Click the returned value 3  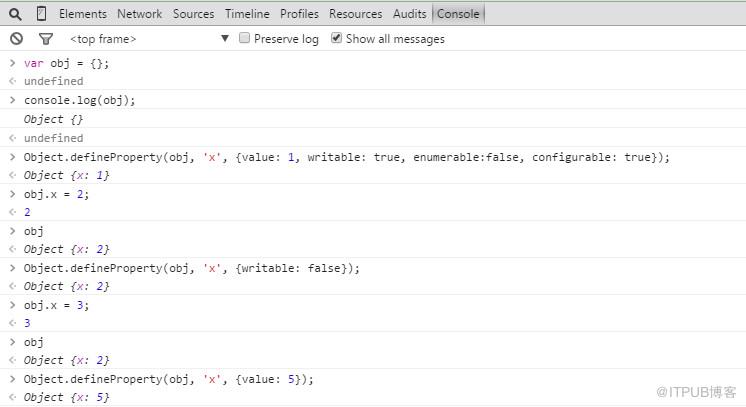pos(27,323)
